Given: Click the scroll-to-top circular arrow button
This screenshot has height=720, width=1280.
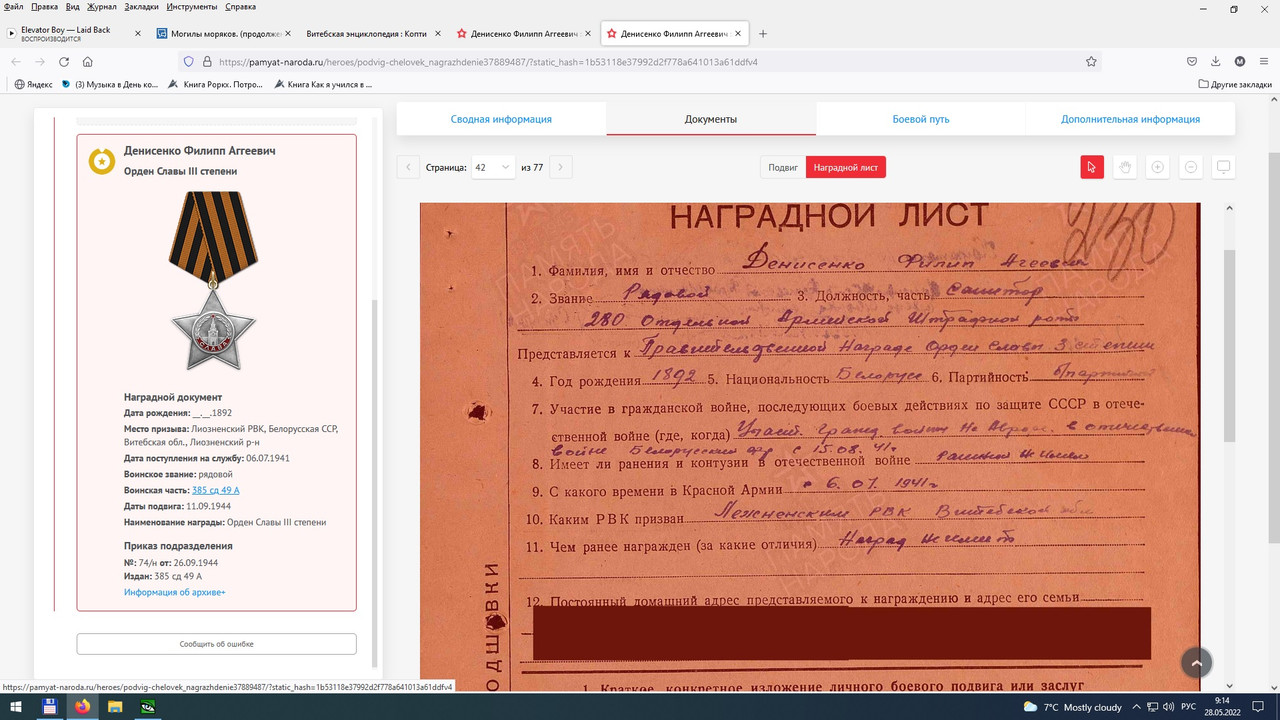Looking at the screenshot, I should (x=1196, y=662).
